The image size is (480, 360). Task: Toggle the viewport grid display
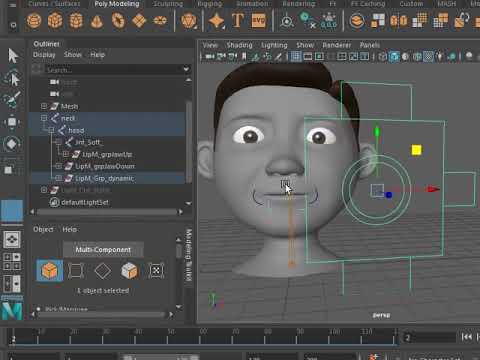coord(296,57)
